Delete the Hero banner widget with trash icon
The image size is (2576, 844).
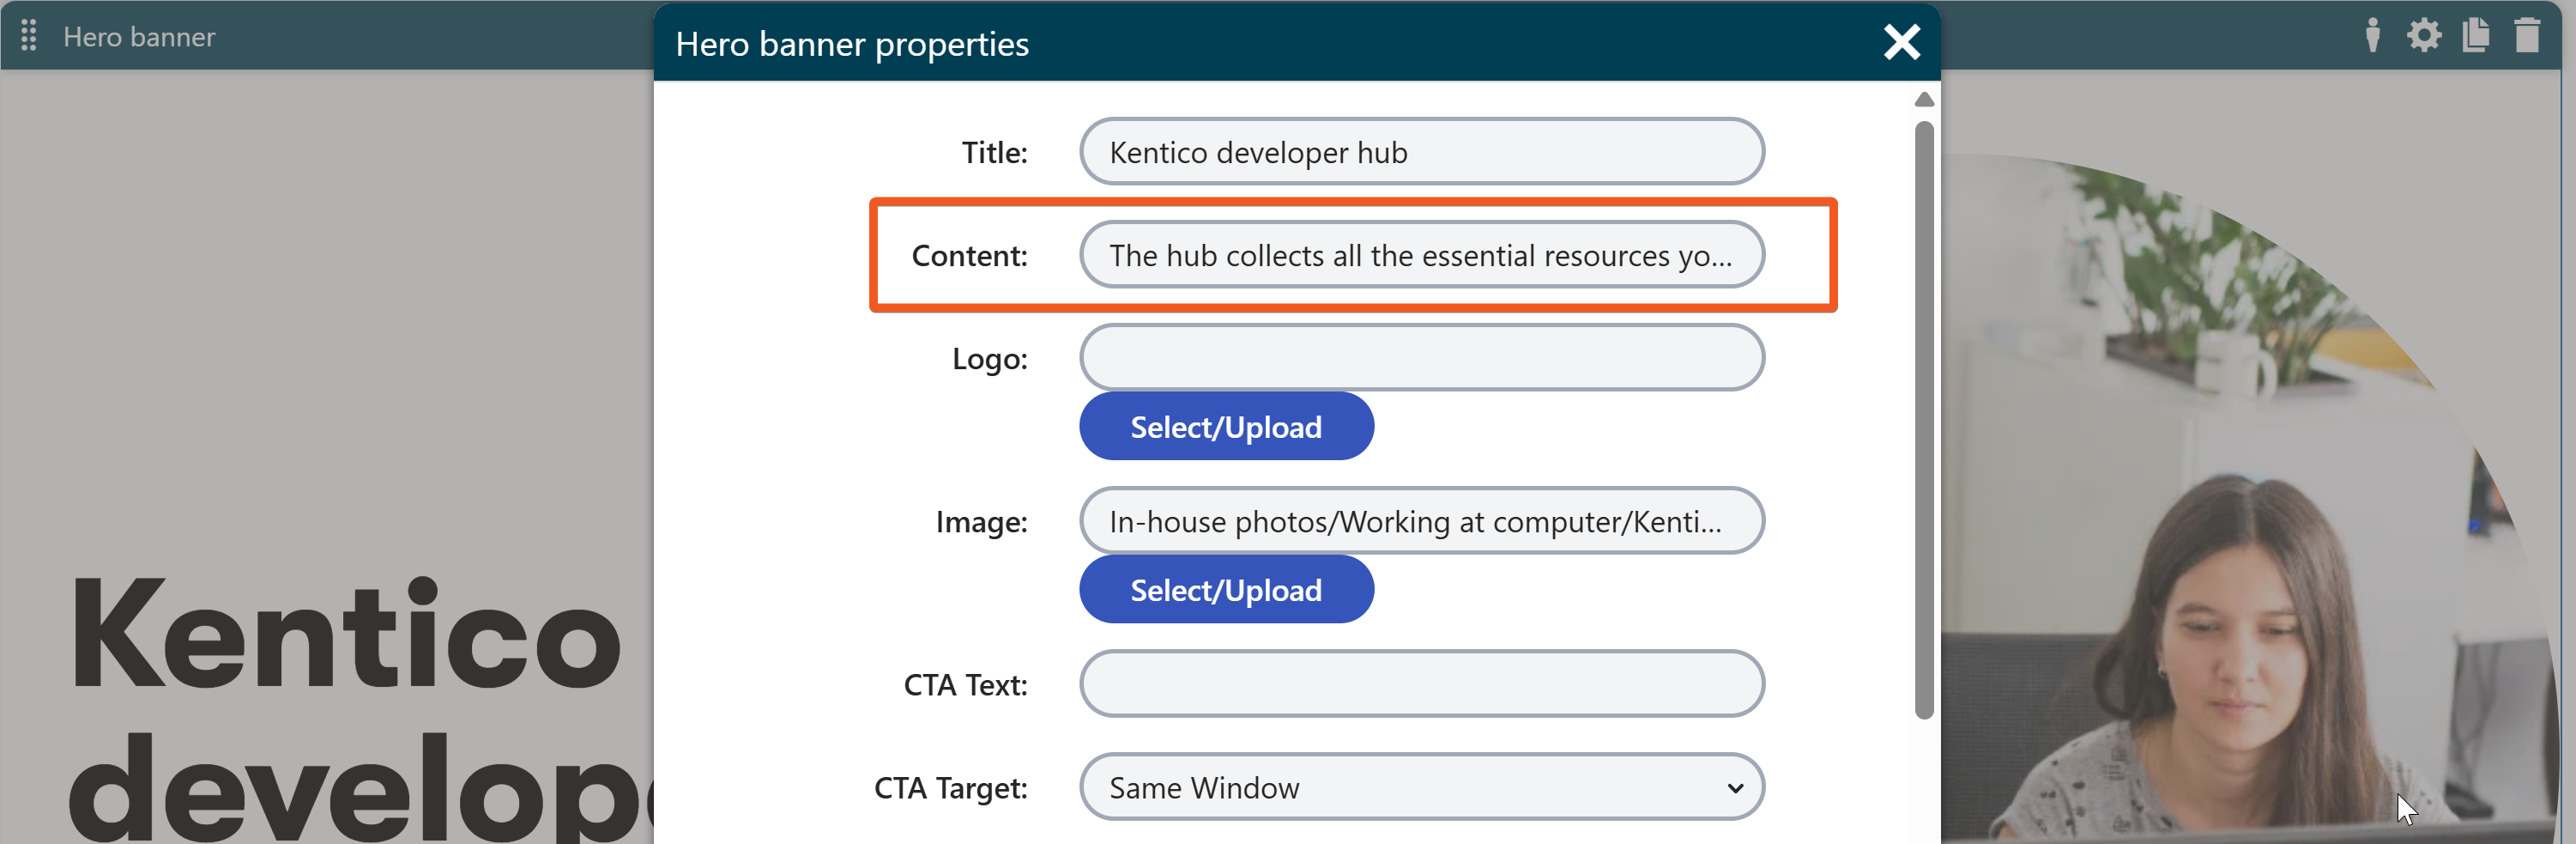2527,36
